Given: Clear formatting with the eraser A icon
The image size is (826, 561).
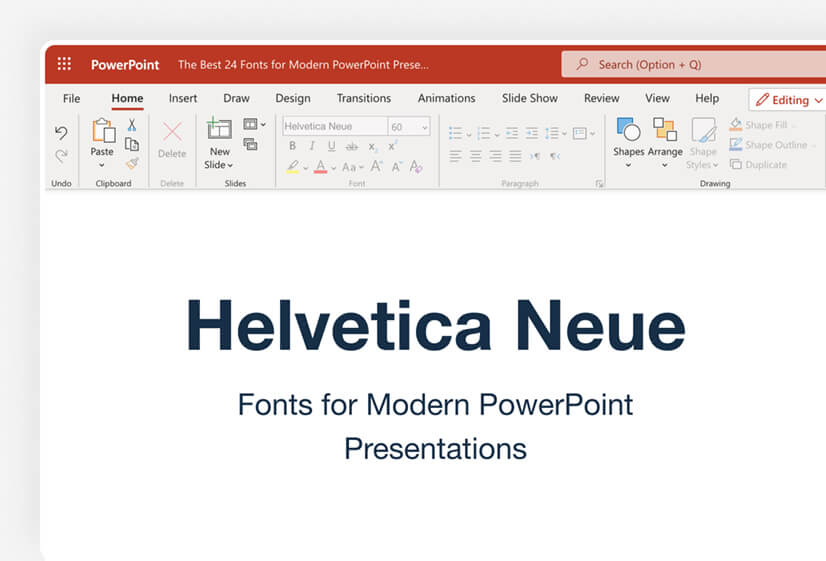Looking at the screenshot, I should coord(416,167).
